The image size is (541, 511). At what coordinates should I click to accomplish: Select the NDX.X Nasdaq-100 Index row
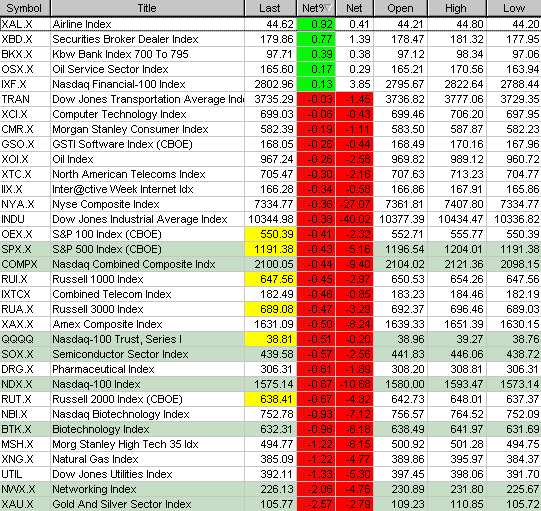pyautogui.click(x=270, y=384)
